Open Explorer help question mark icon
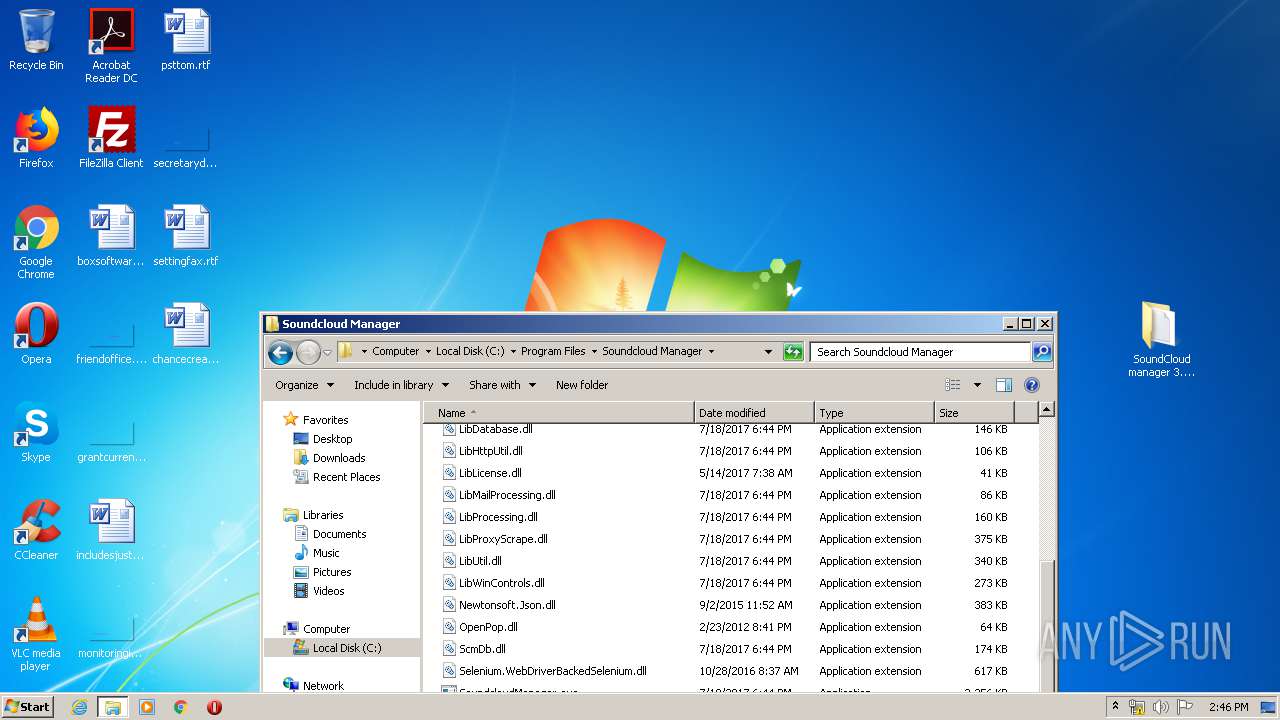This screenshot has width=1280, height=720. click(x=1032, y=385)
